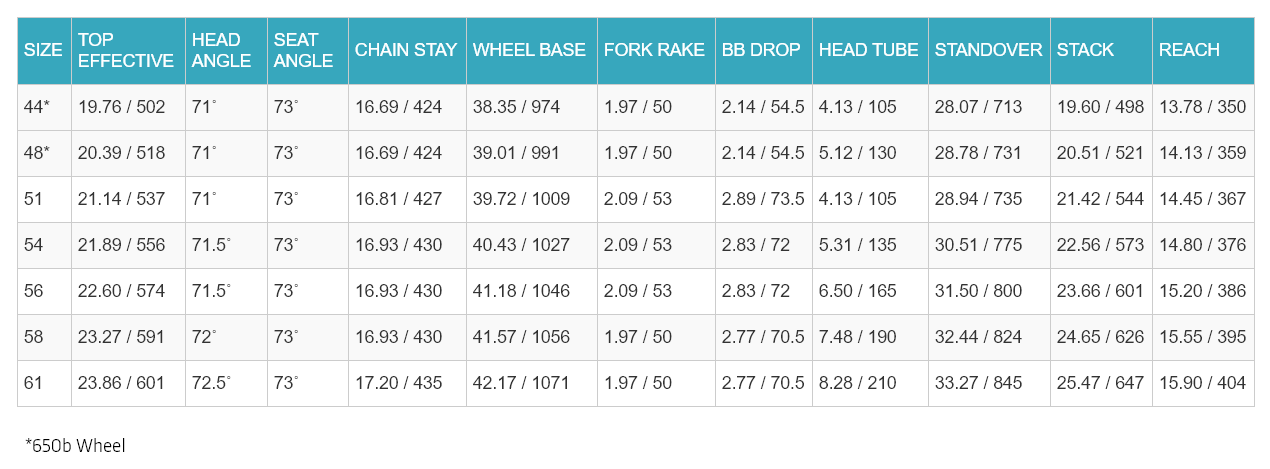
Task: Click the STACK column header
Action: (x=1086, y=50)
